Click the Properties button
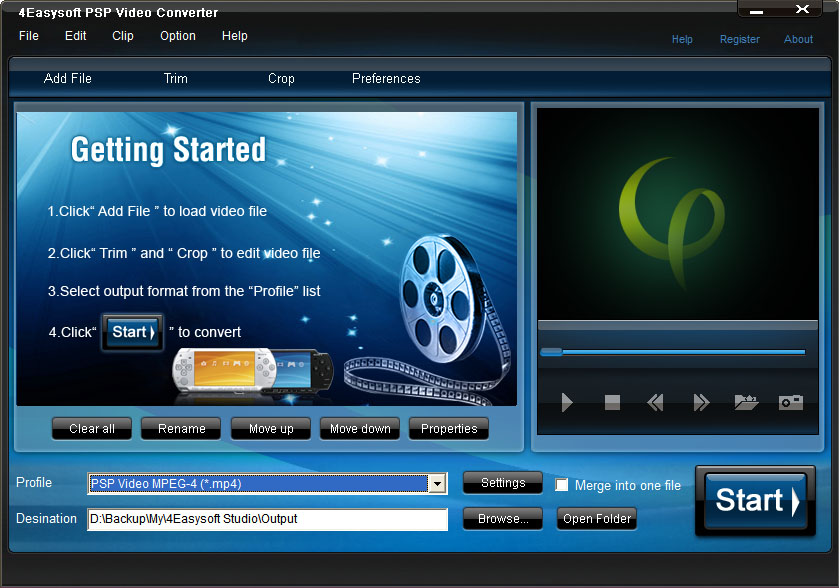840x588 pixels. pyautogui.click(x=449, y=428)
